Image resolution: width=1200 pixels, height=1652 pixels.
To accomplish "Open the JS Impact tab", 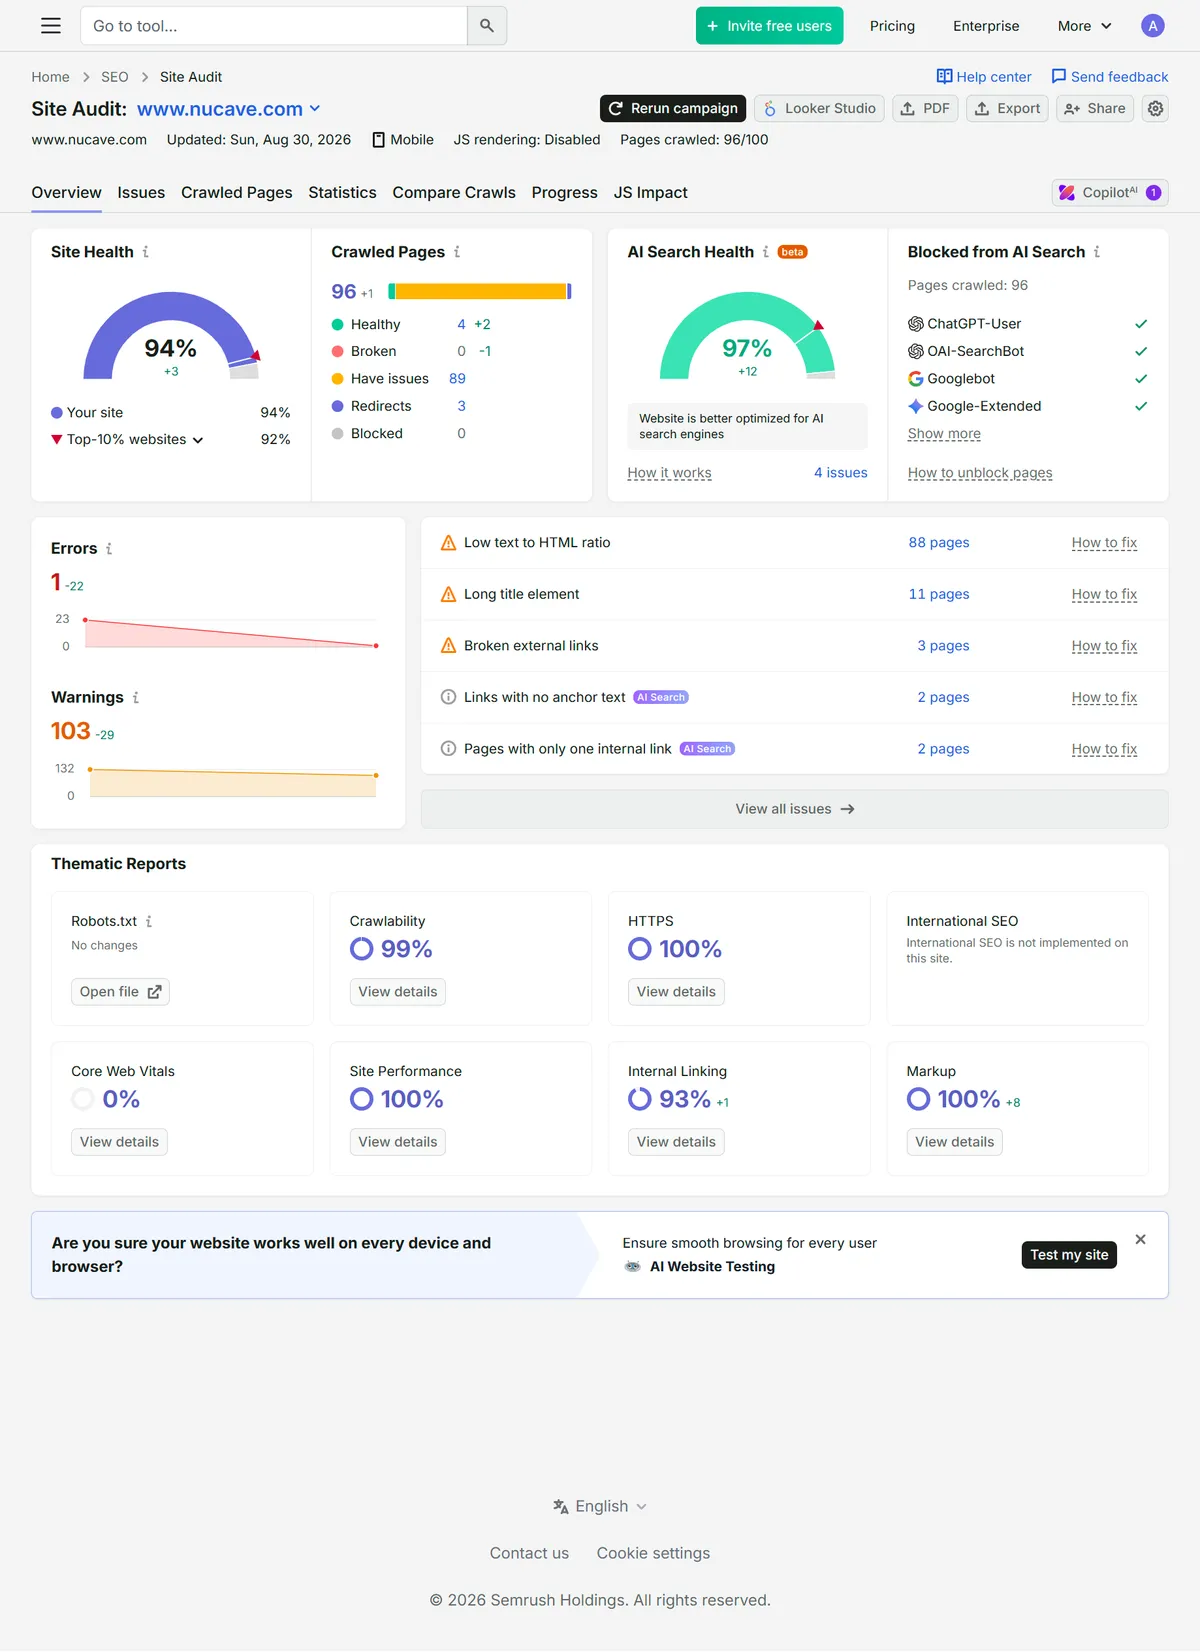I will pos(651,192).
